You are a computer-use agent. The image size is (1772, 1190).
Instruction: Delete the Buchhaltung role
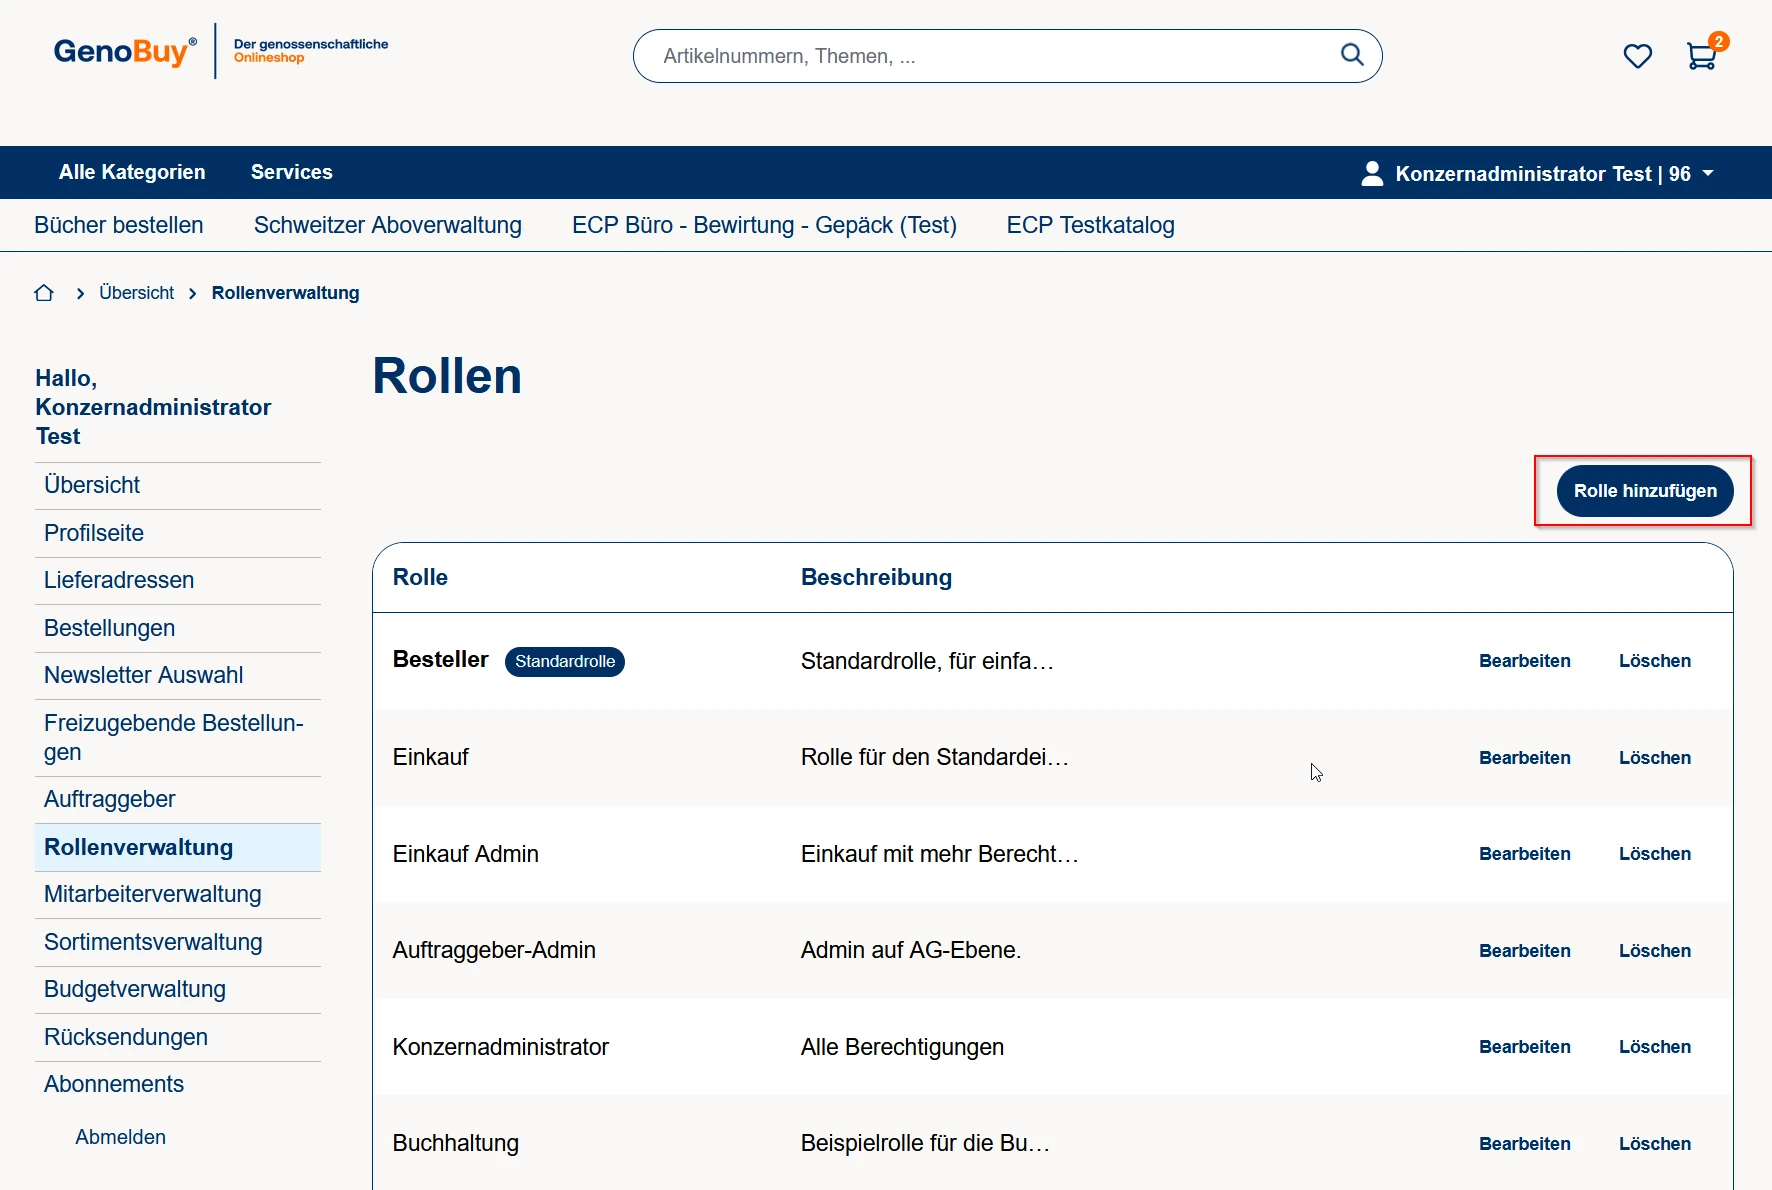[1654, 1144]
